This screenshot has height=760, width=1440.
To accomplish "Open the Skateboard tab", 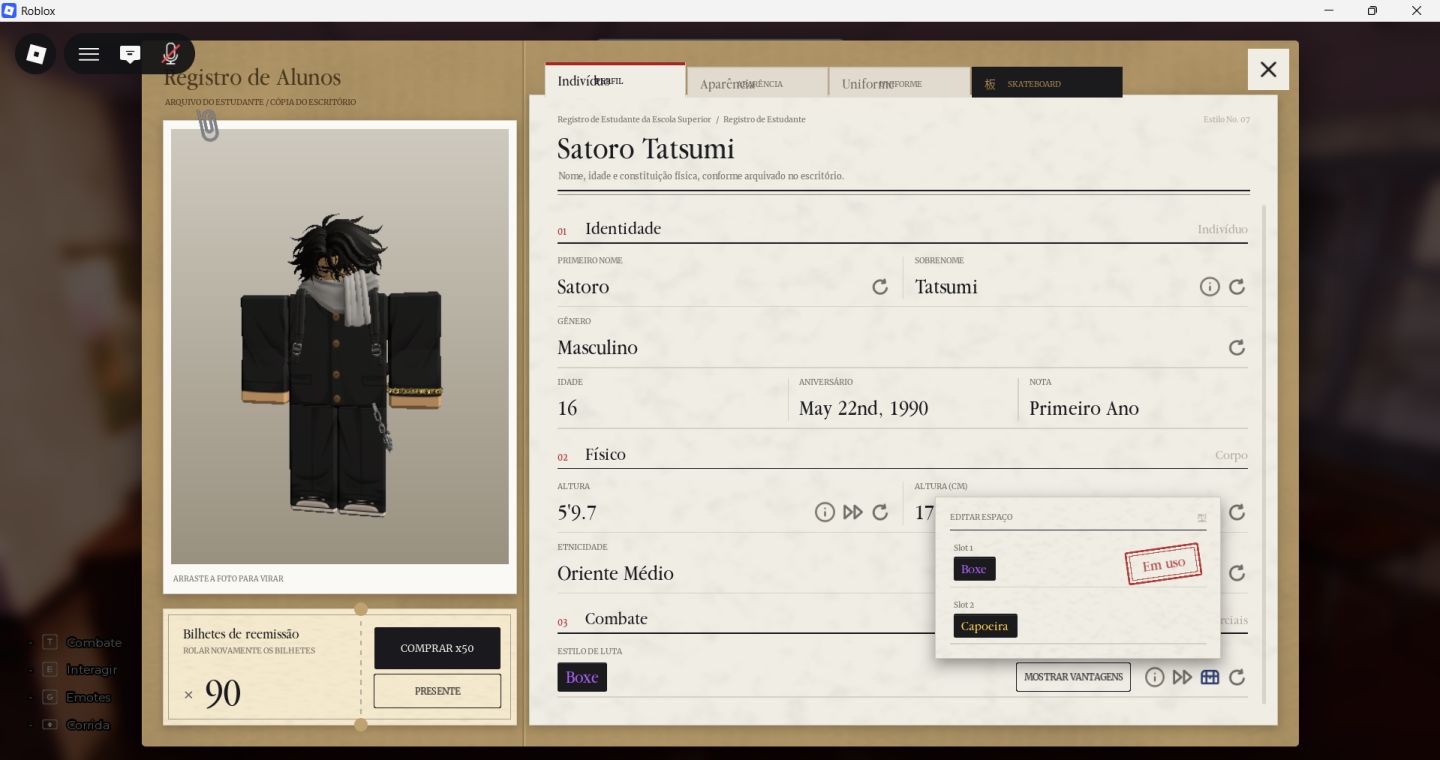I will (x=1047, y=83).
